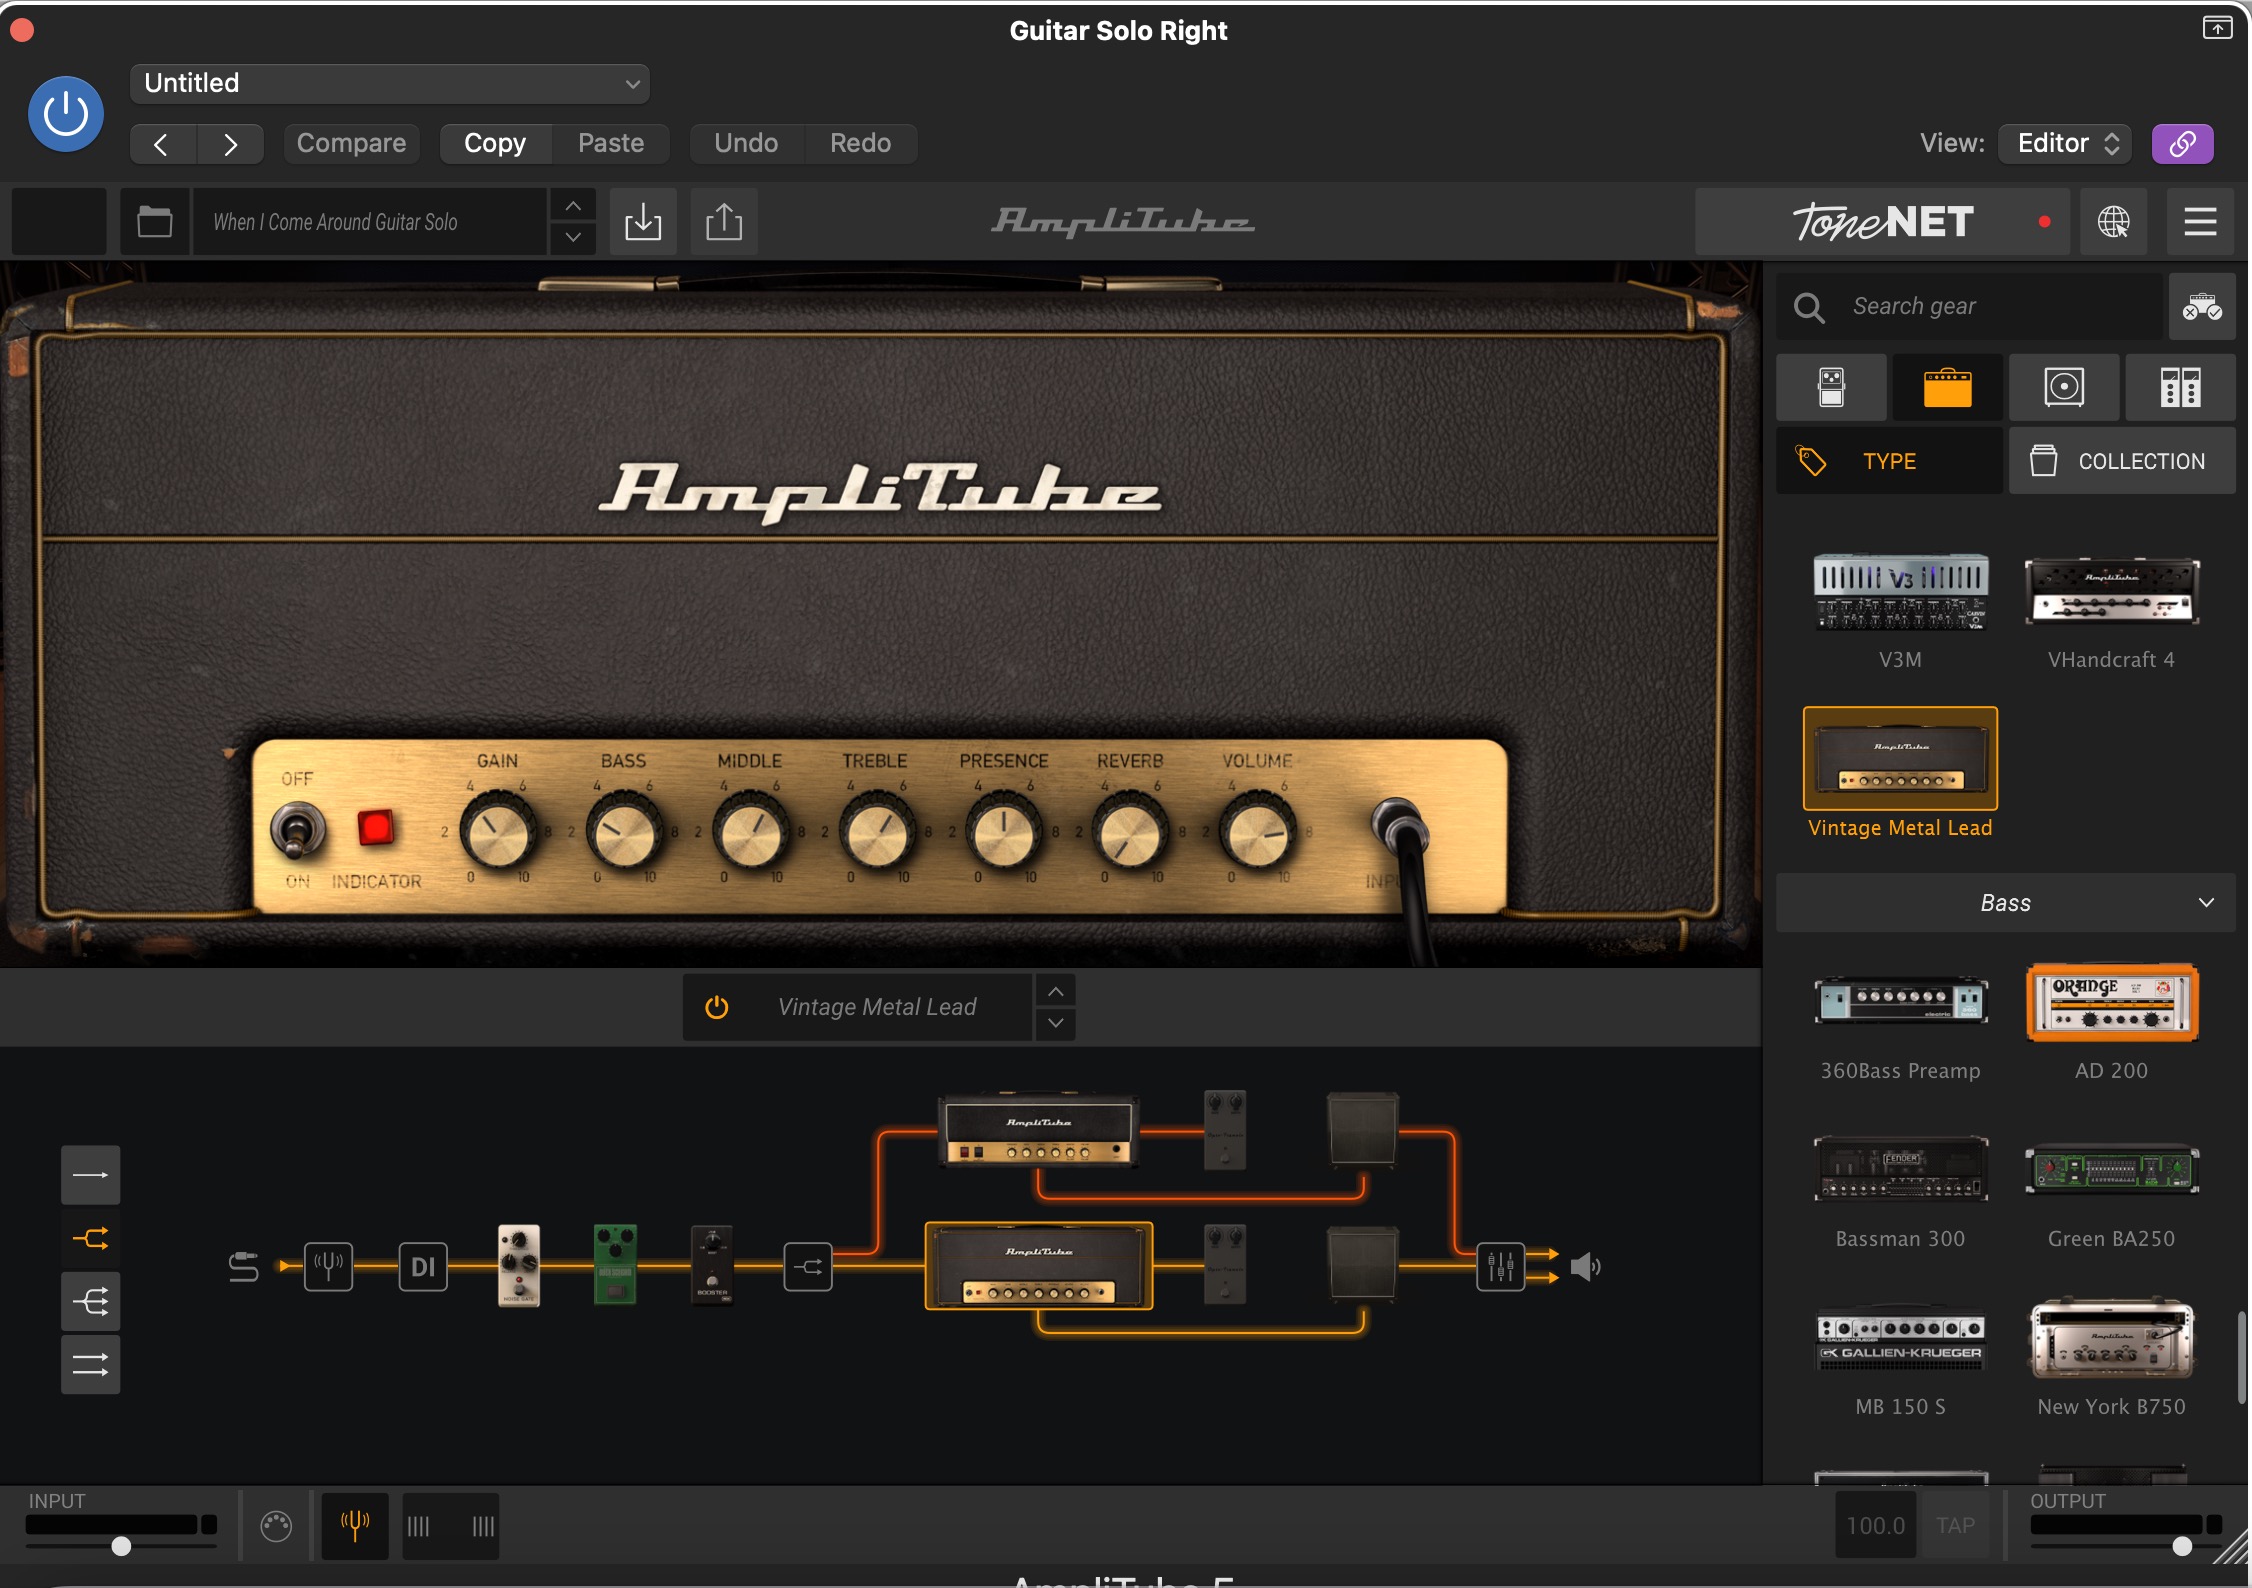Switch to the COLLECTION tab
The width and height of the screenshot is (2252, 1588).
[x=2122, y=461]
